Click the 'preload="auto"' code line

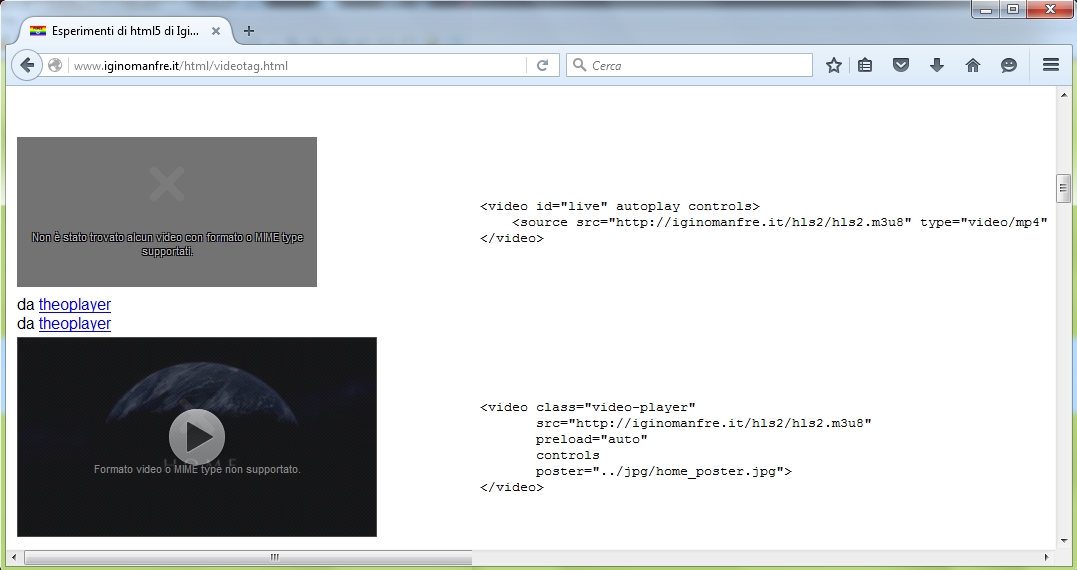click(x=591, y=439)
